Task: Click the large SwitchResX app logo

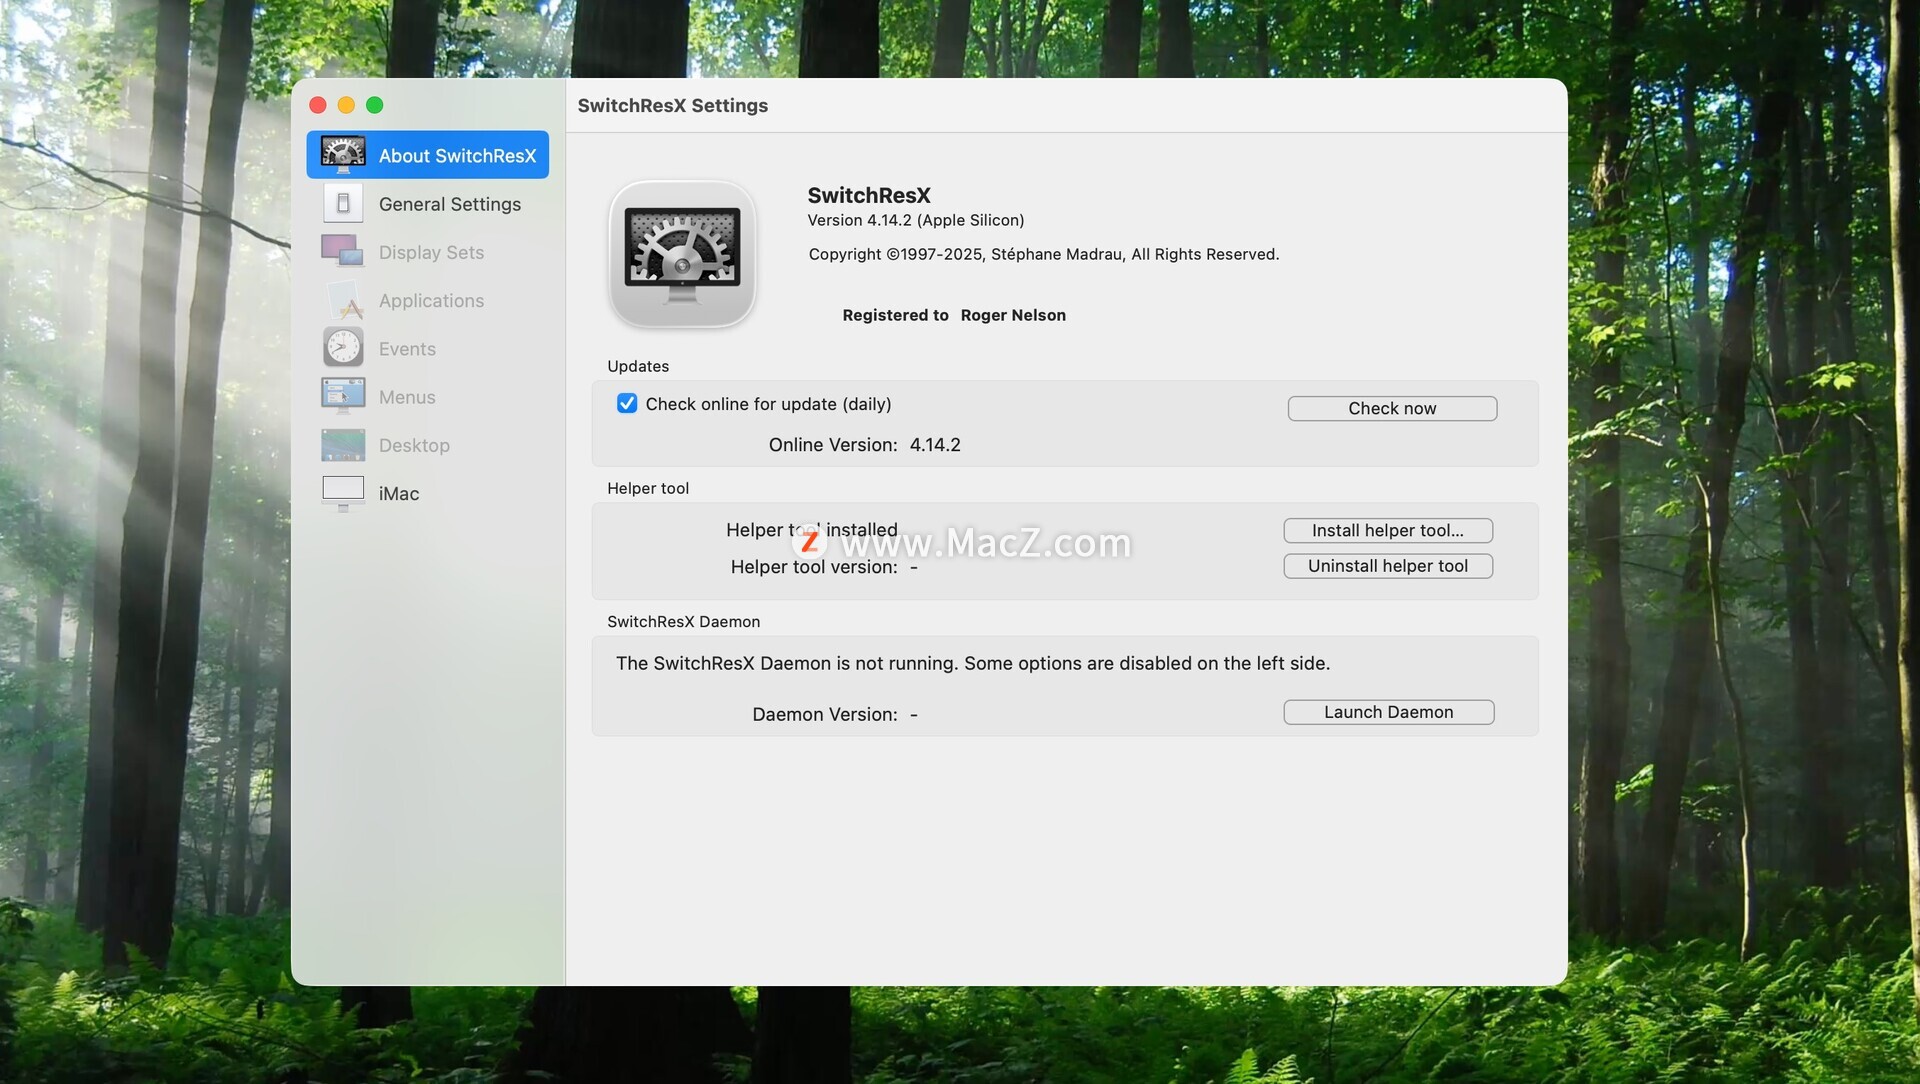Action: pos(682,254)
